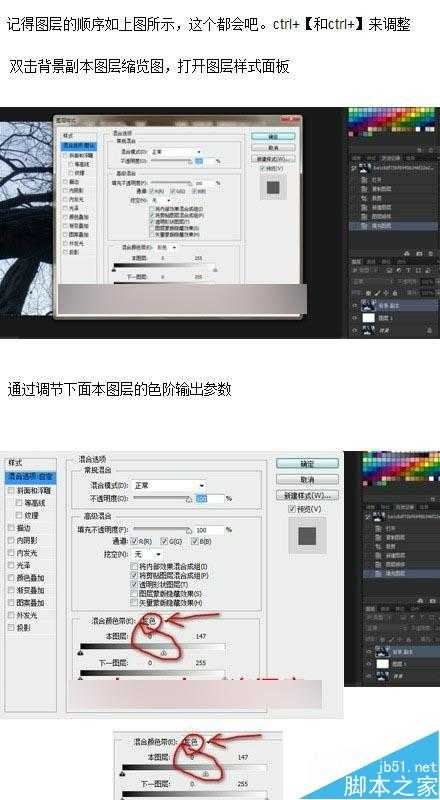Select white 图层 1 thumbnail beside the small dialog

(x=369, y=318)
